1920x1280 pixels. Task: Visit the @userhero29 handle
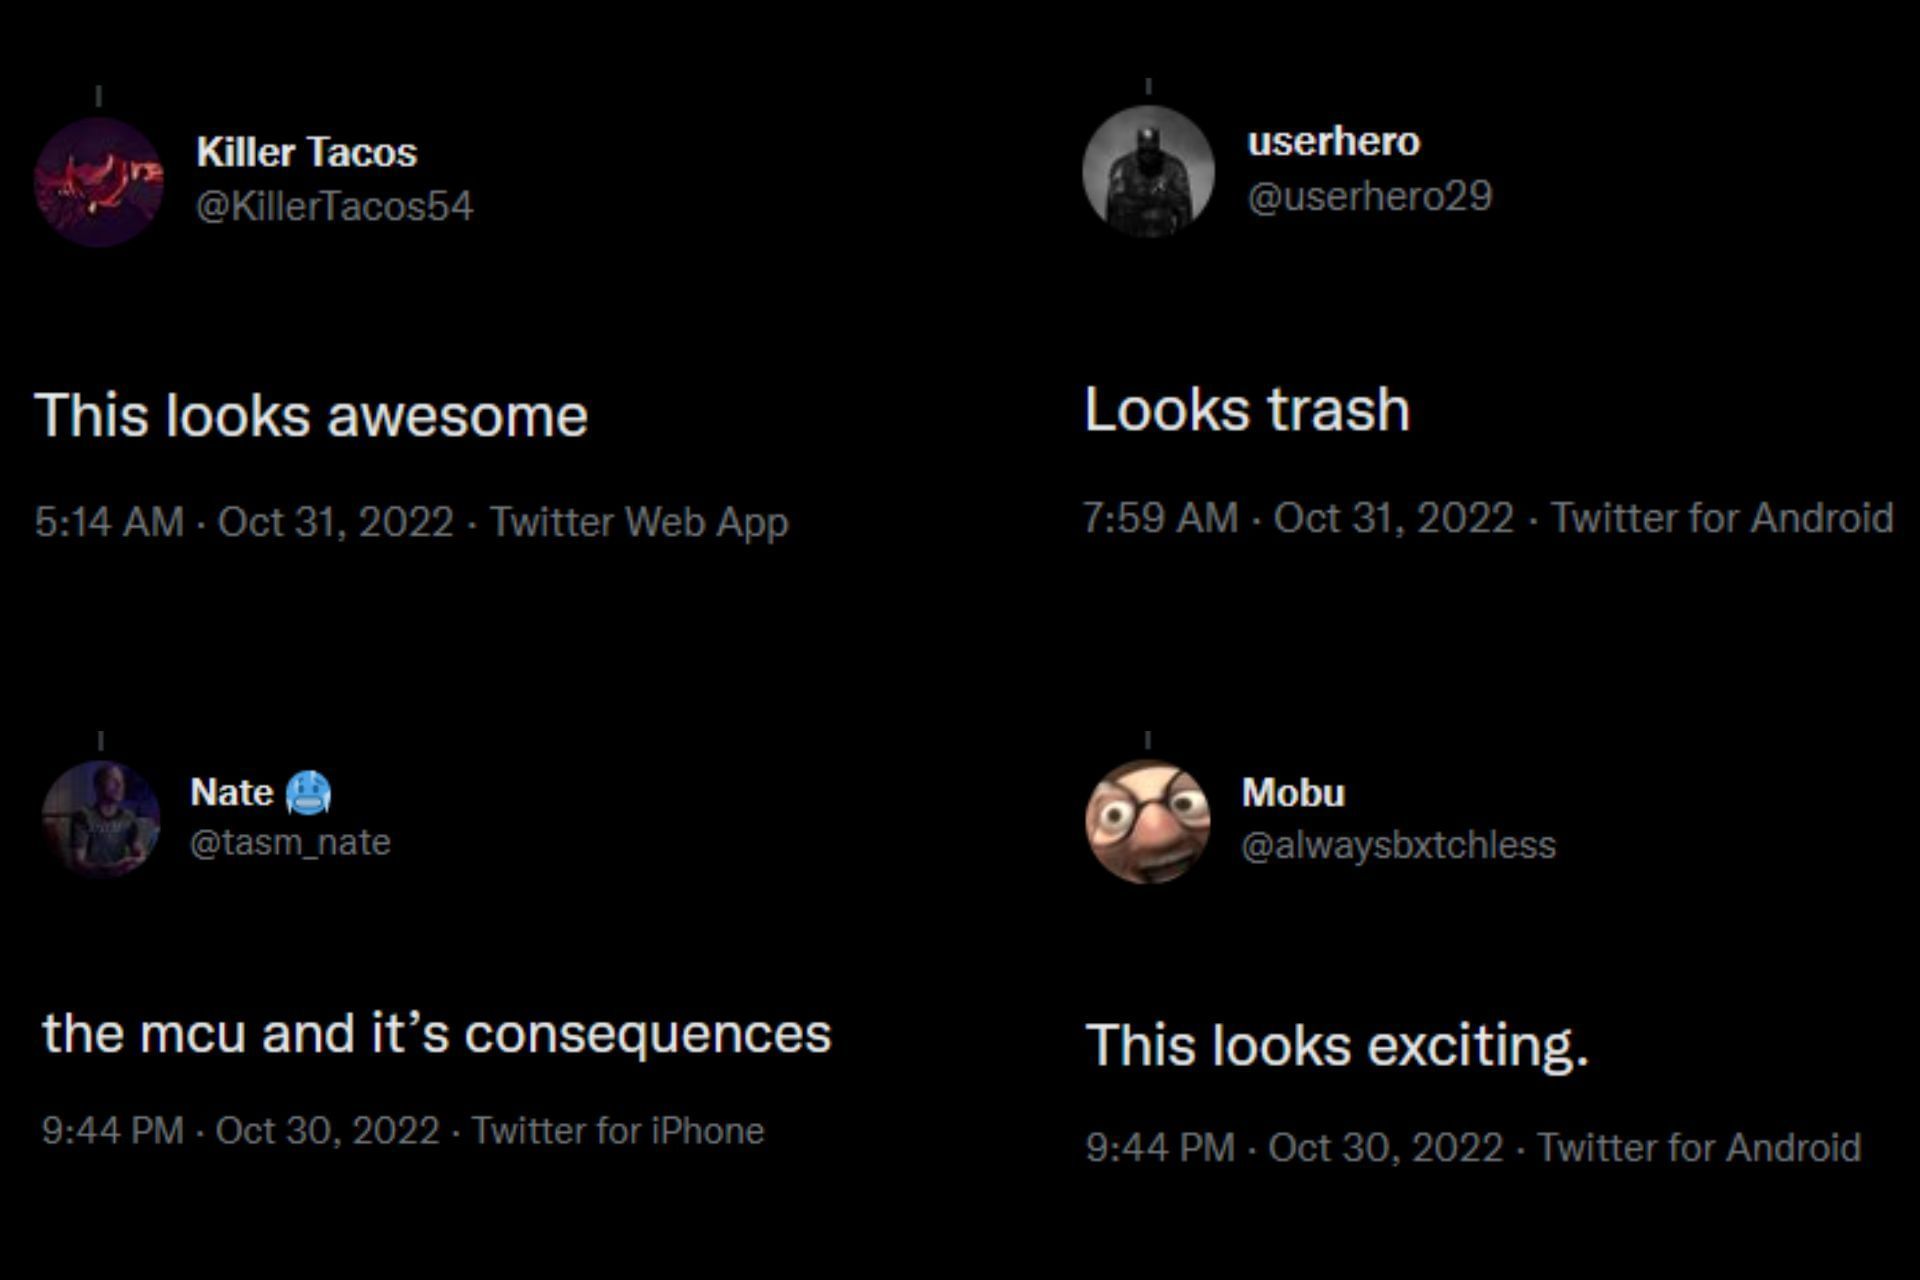click(x=1369, y=196)
